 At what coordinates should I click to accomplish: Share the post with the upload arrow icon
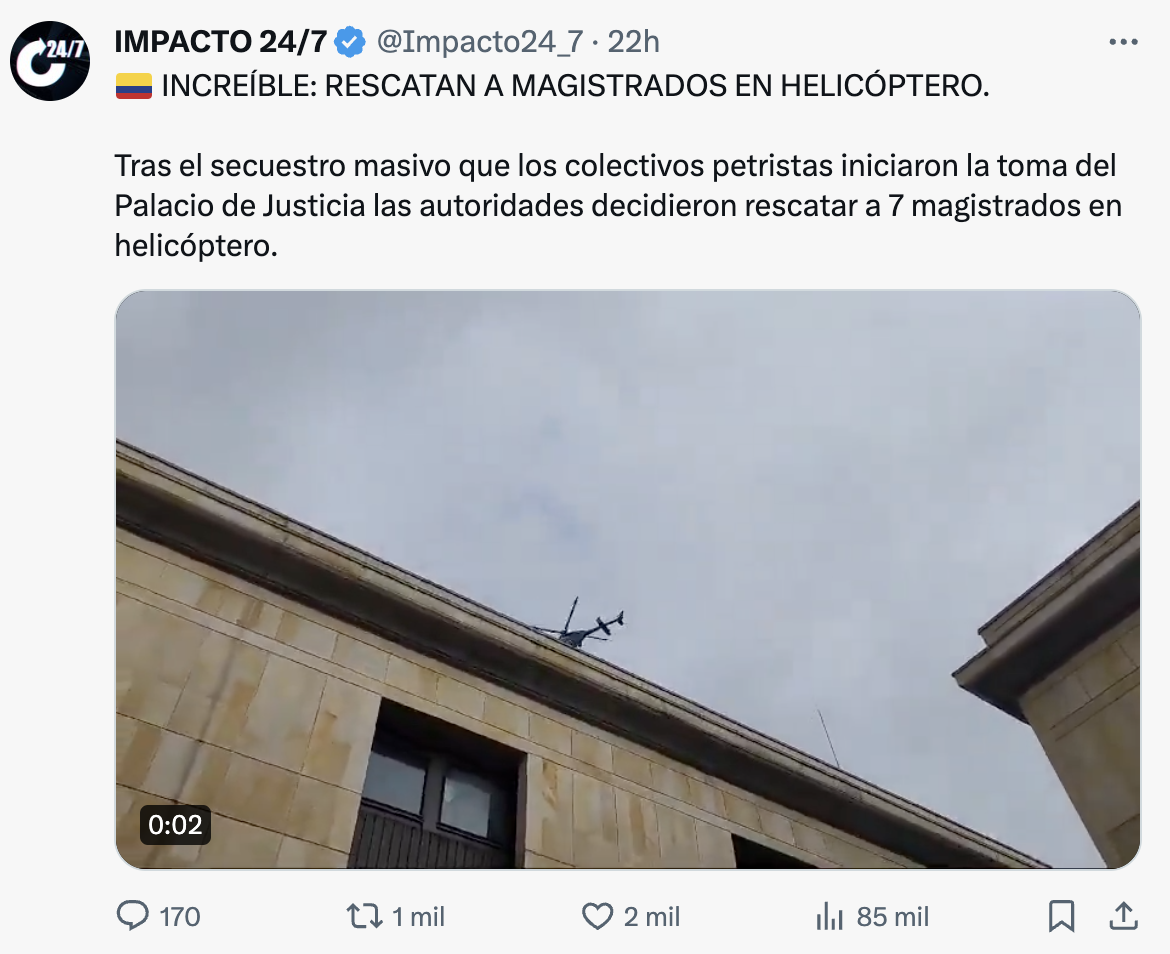coord(1123,916)
